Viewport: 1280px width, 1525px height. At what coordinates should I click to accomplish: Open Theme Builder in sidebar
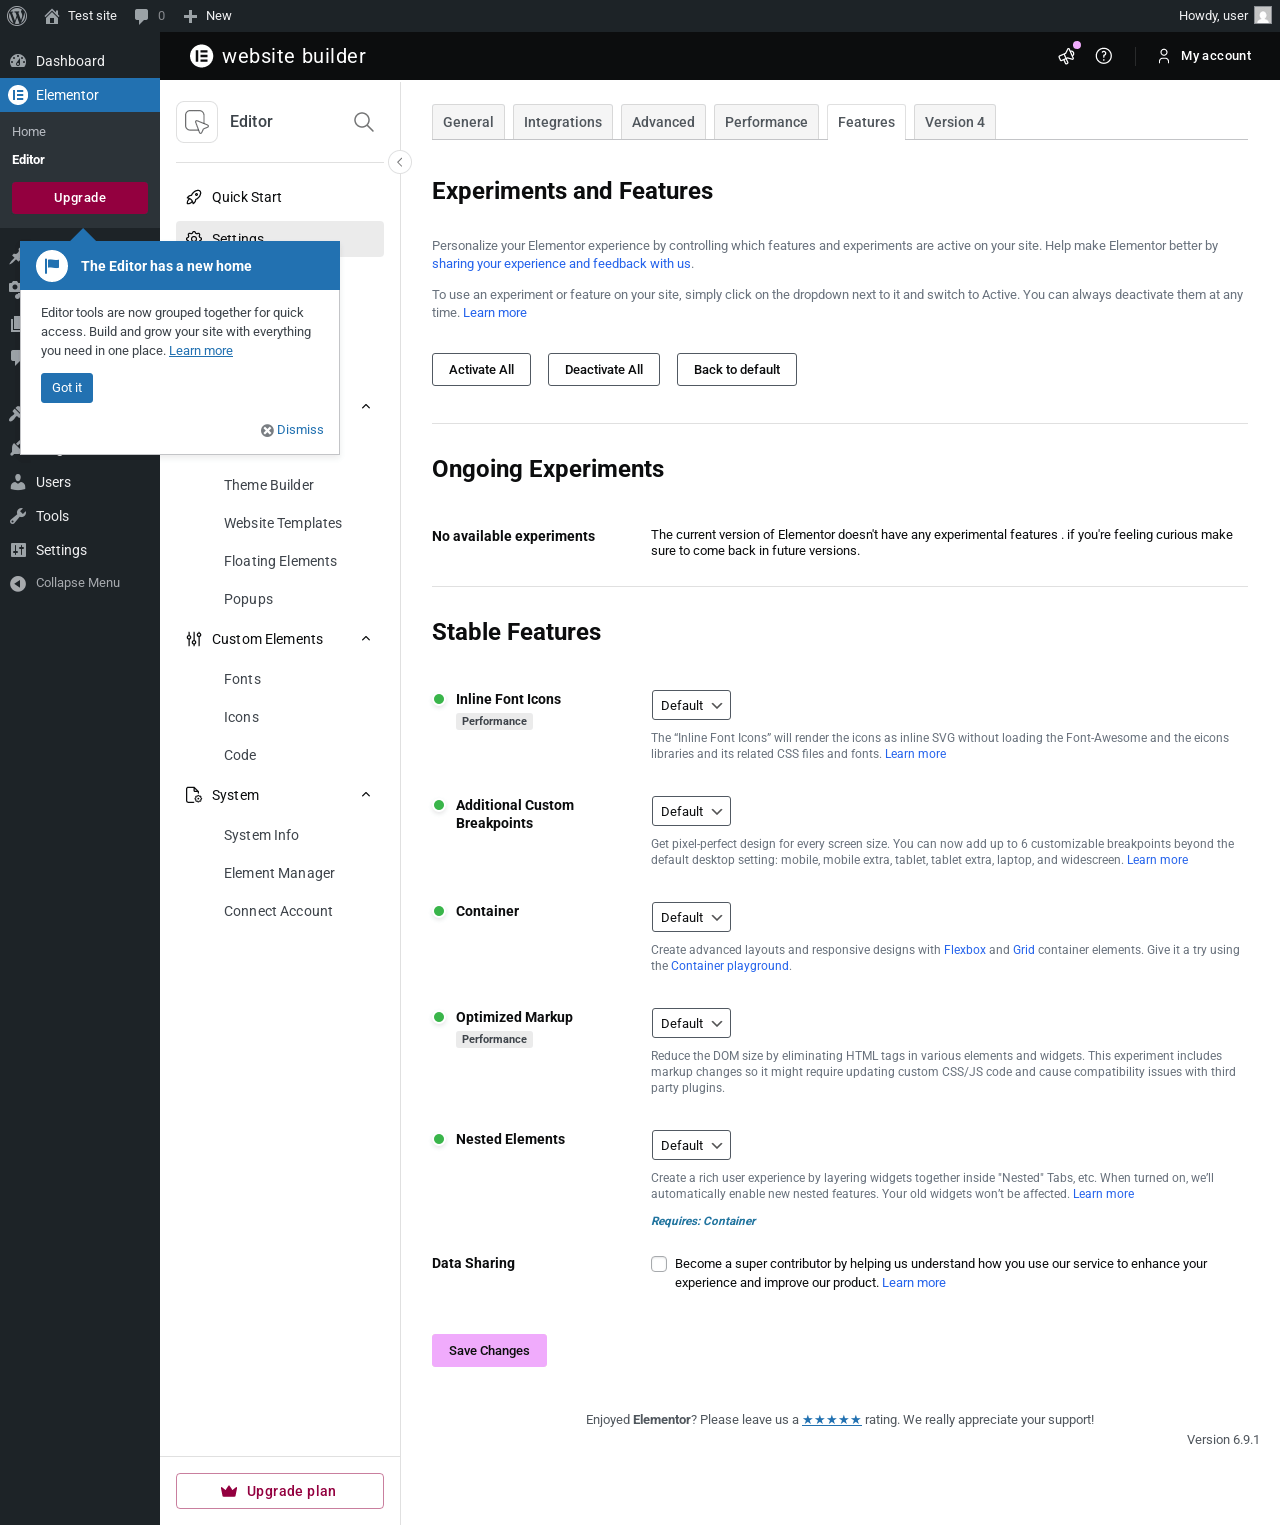tap(269, 485)
